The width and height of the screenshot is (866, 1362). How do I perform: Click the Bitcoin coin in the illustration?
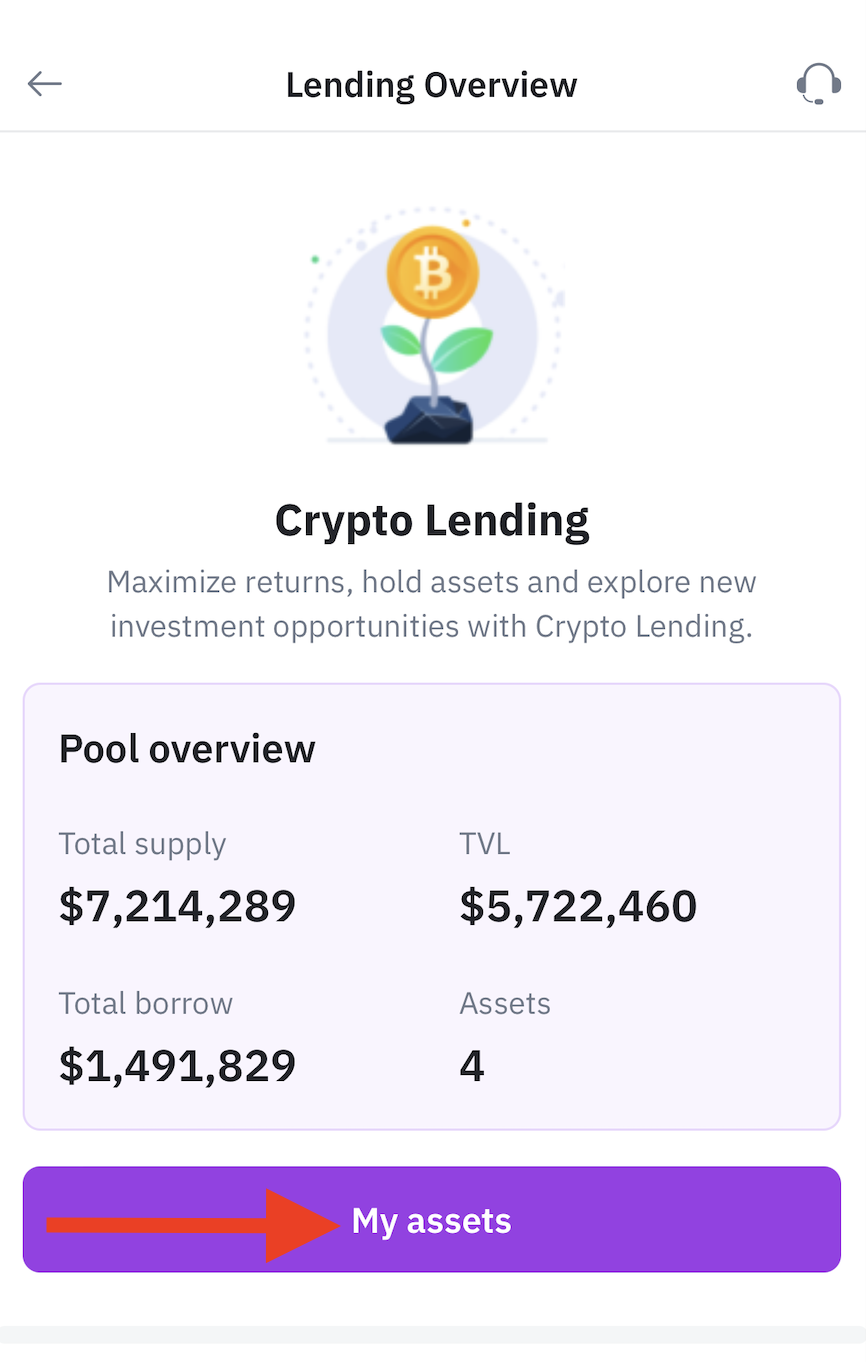tap(432, 272)
